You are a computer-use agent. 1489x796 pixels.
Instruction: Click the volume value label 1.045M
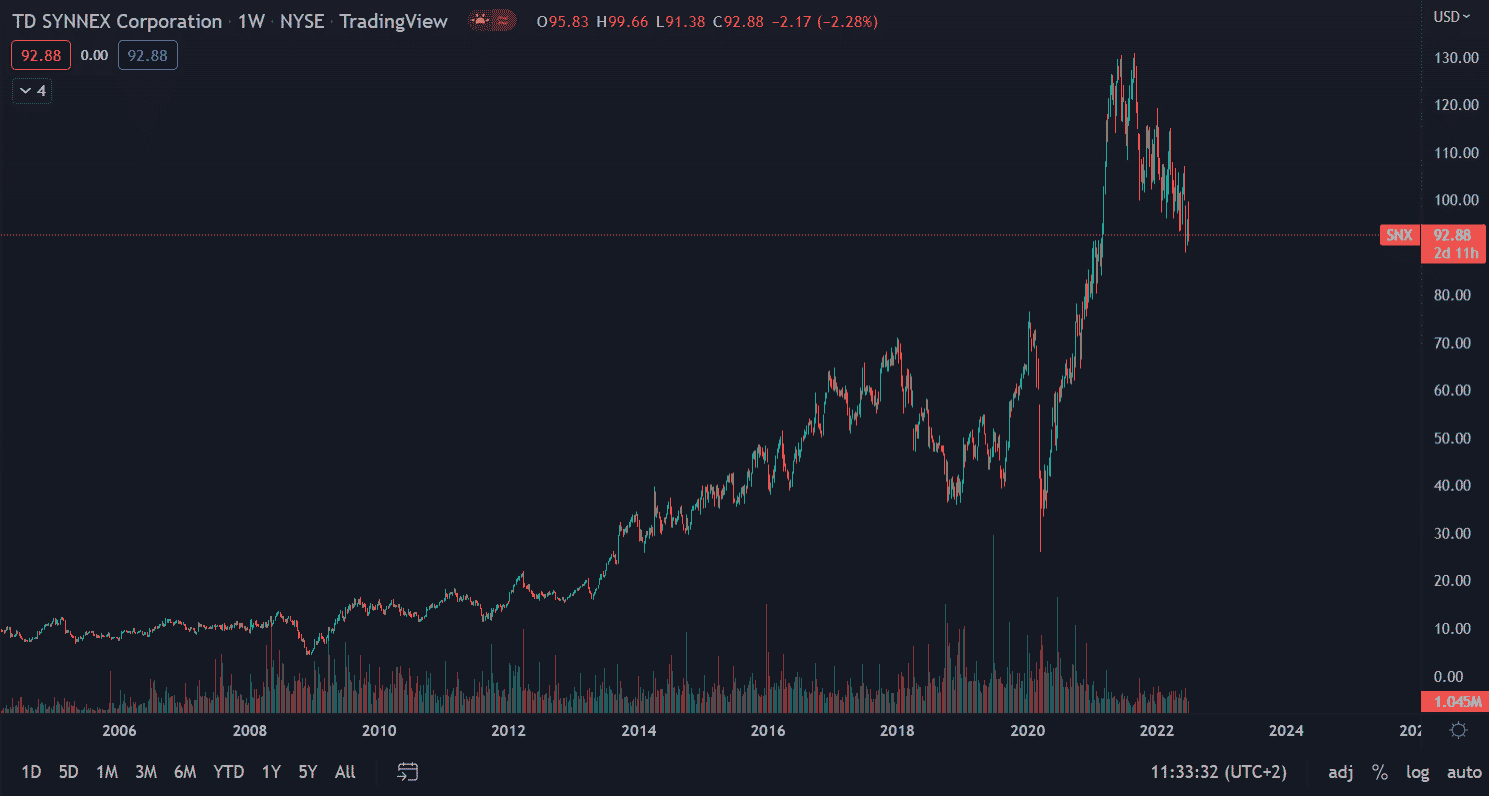[x=1454, y=700]
